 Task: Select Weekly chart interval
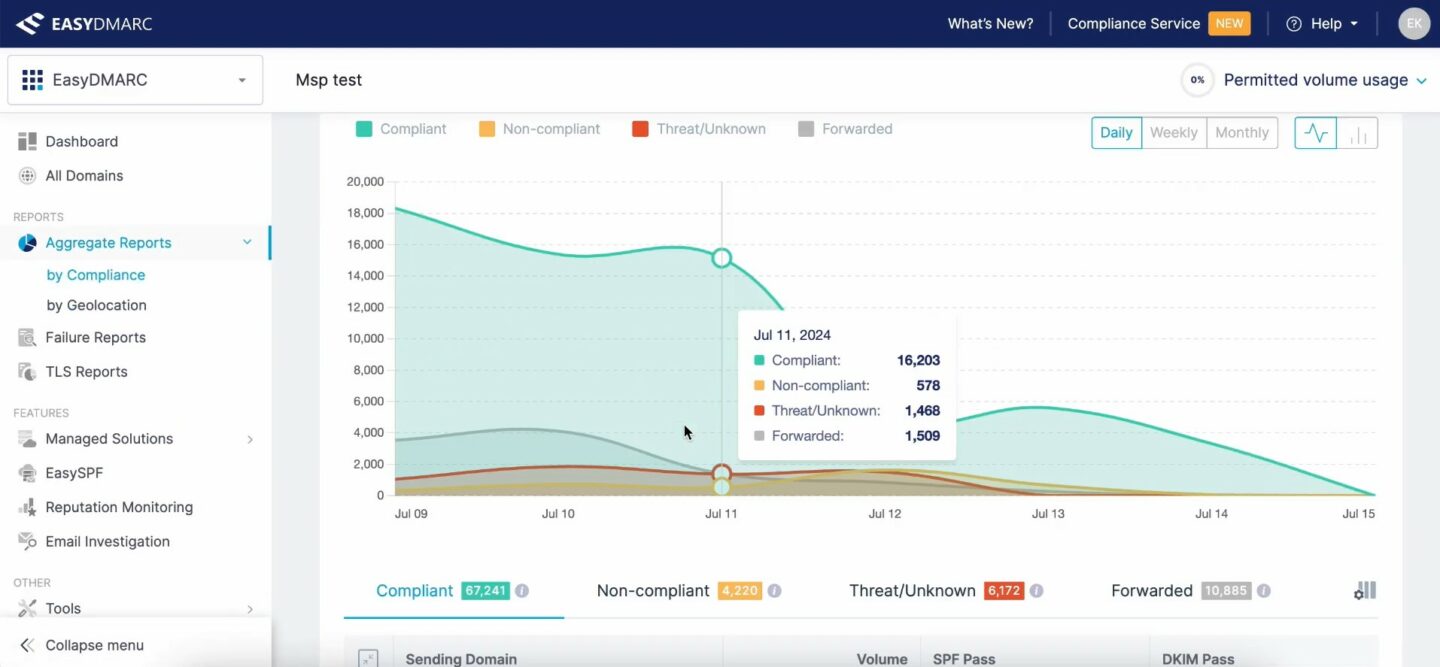pyautogui.click(x=1173, y=133)
